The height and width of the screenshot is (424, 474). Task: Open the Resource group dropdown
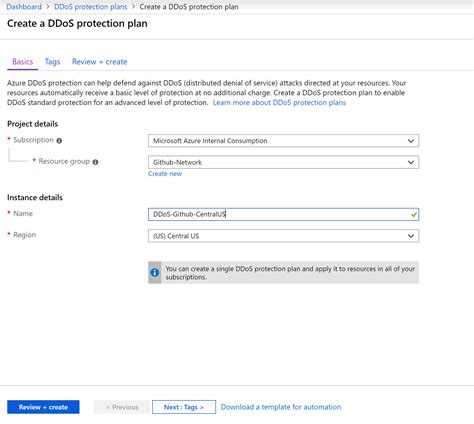(283, 162)
